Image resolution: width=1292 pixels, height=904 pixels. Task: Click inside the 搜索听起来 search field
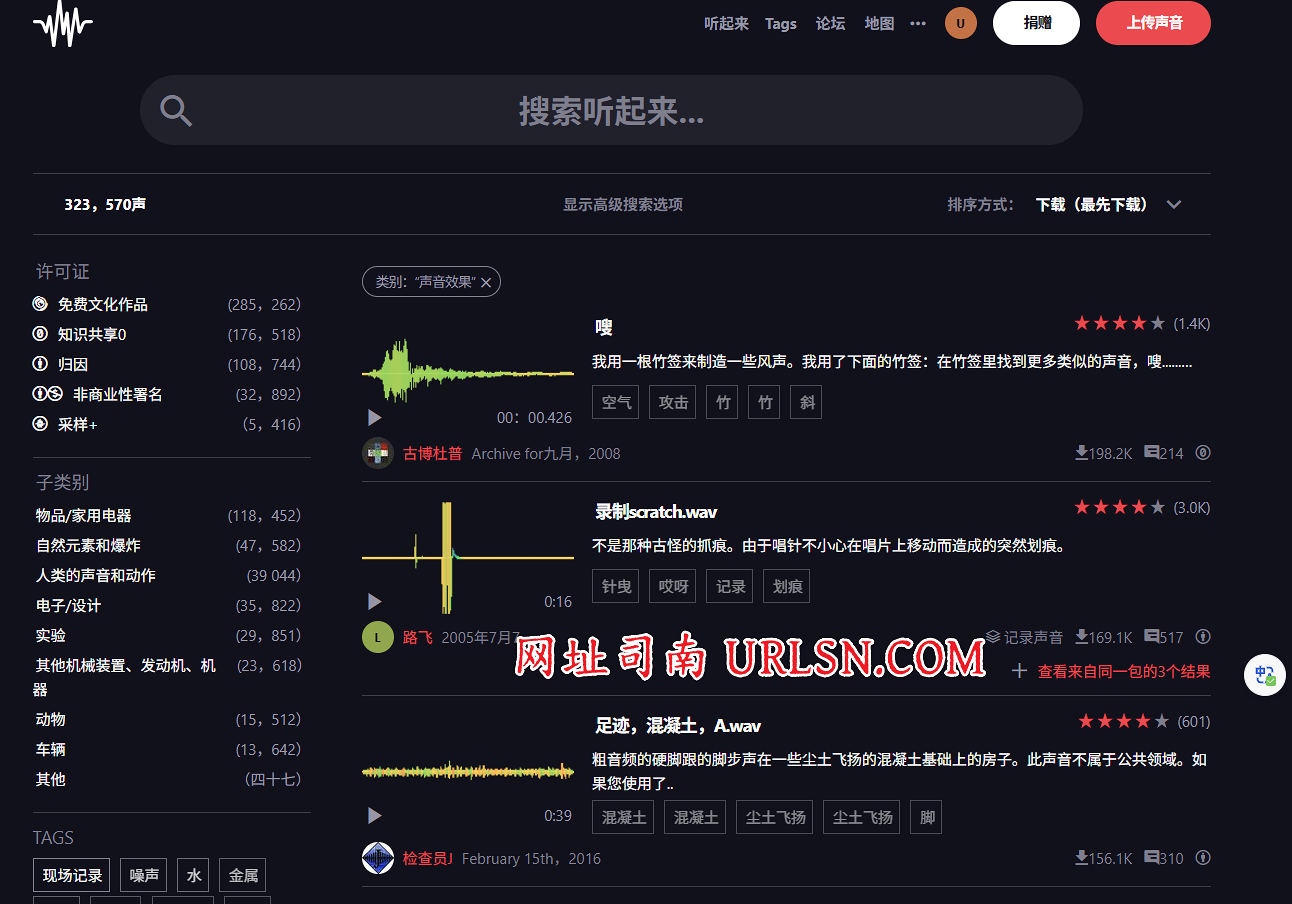point(611,110)
